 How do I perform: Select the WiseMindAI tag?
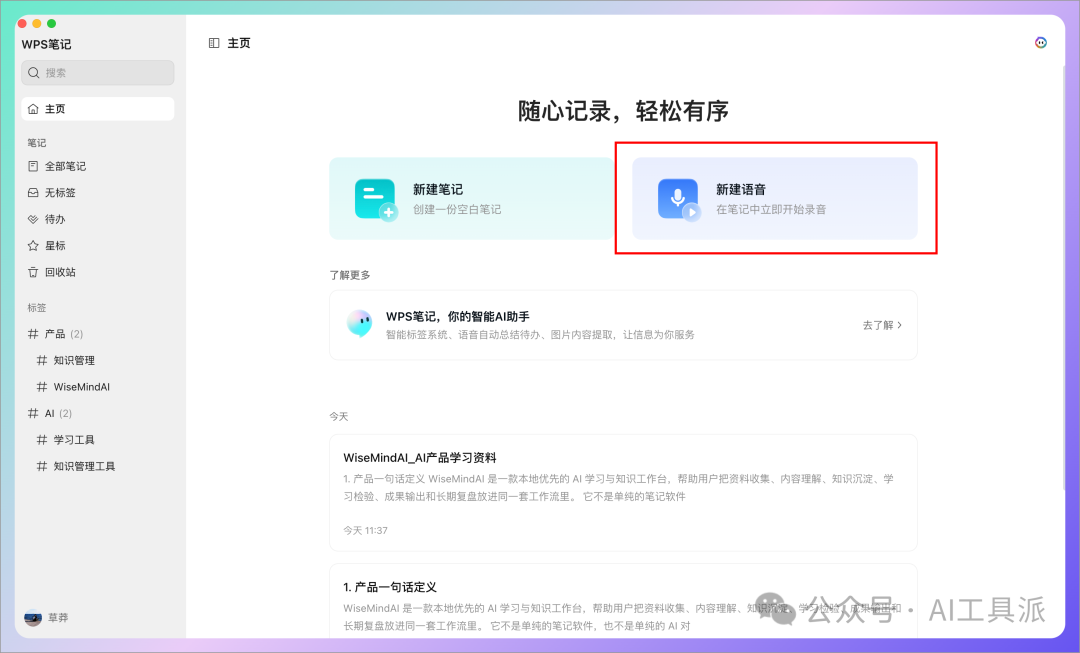(98, 387)
